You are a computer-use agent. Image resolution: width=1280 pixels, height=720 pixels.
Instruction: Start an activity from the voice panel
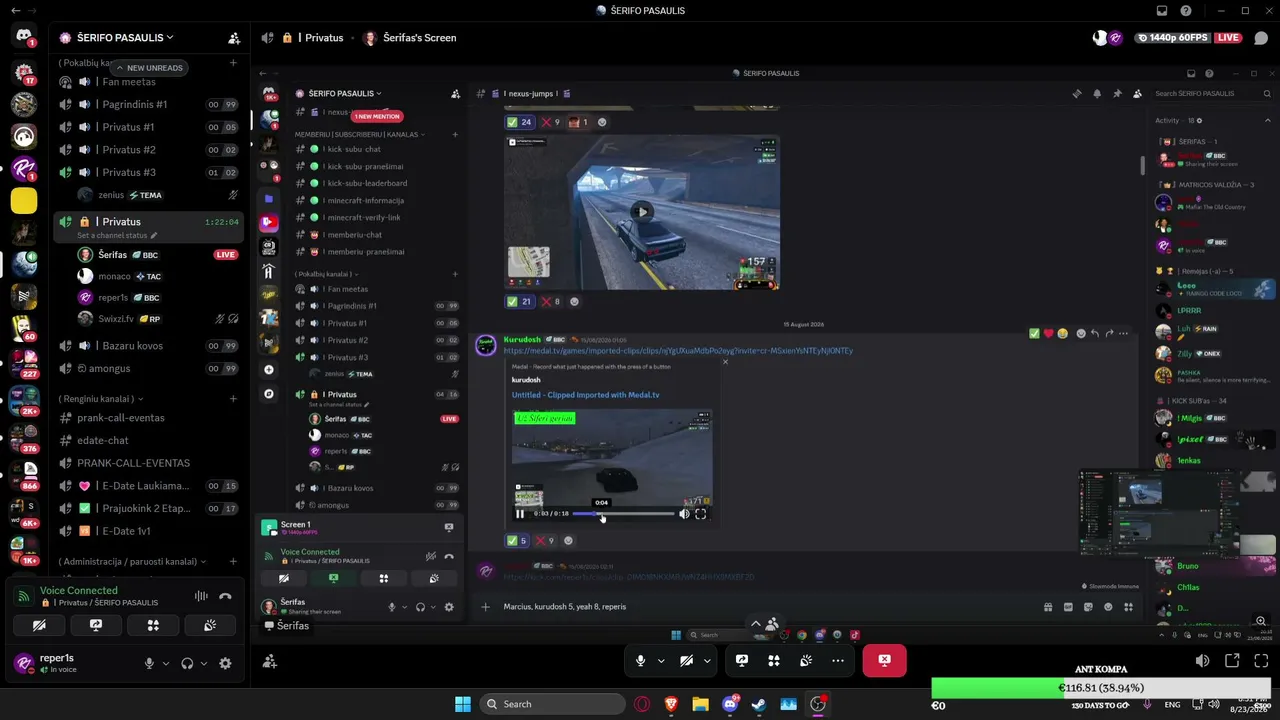pyautogui.click(x=153, y=625)
